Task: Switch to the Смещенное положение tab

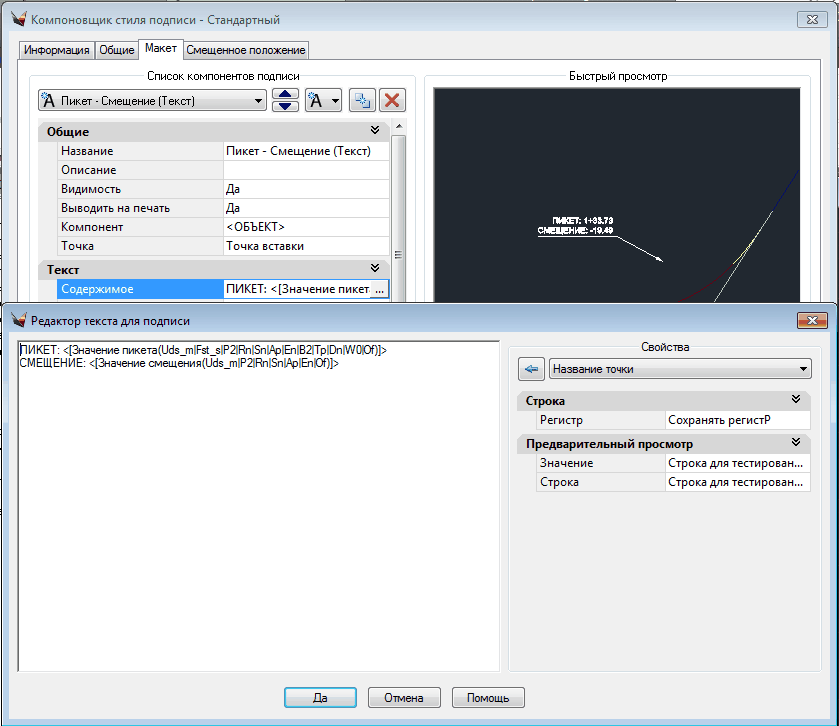Action: pos(246,50)
